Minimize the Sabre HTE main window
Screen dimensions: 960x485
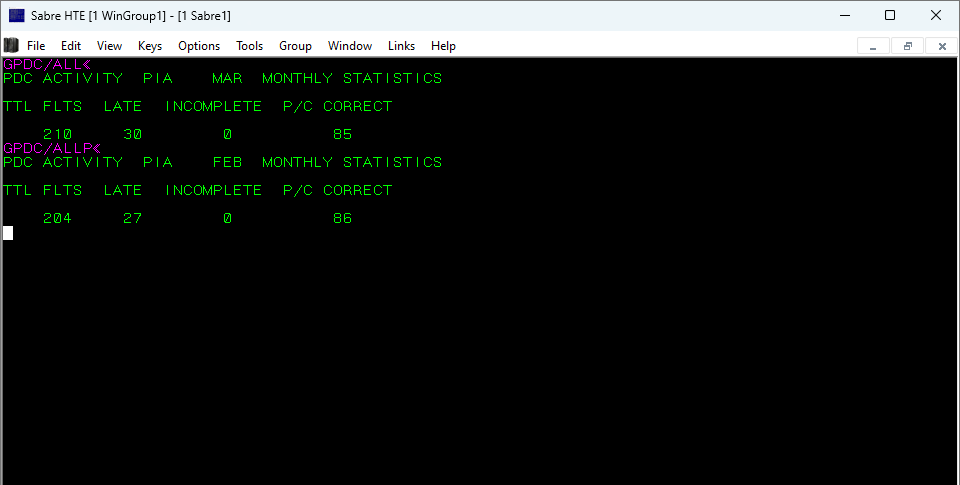click(x=843, y=15)
